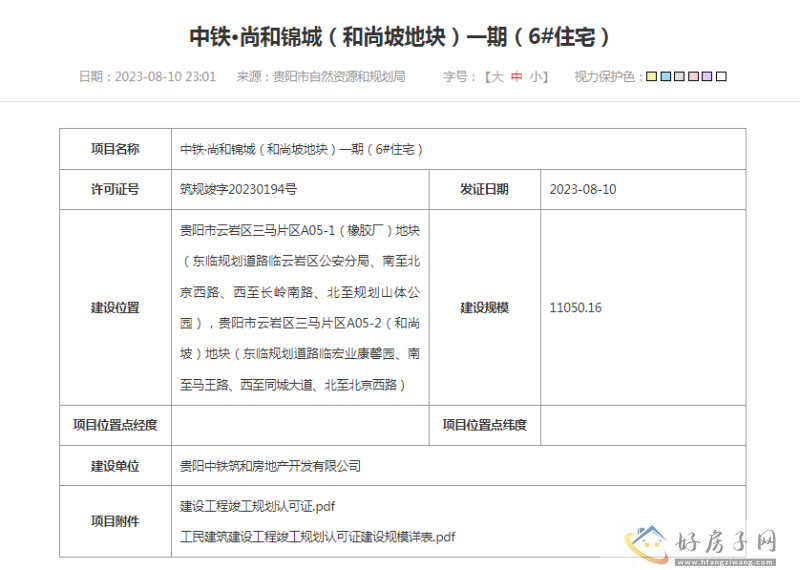This screenshot has height=570, width=800.
Task: Select the purple eye-protection color swatch
Action: pos(707,77)
